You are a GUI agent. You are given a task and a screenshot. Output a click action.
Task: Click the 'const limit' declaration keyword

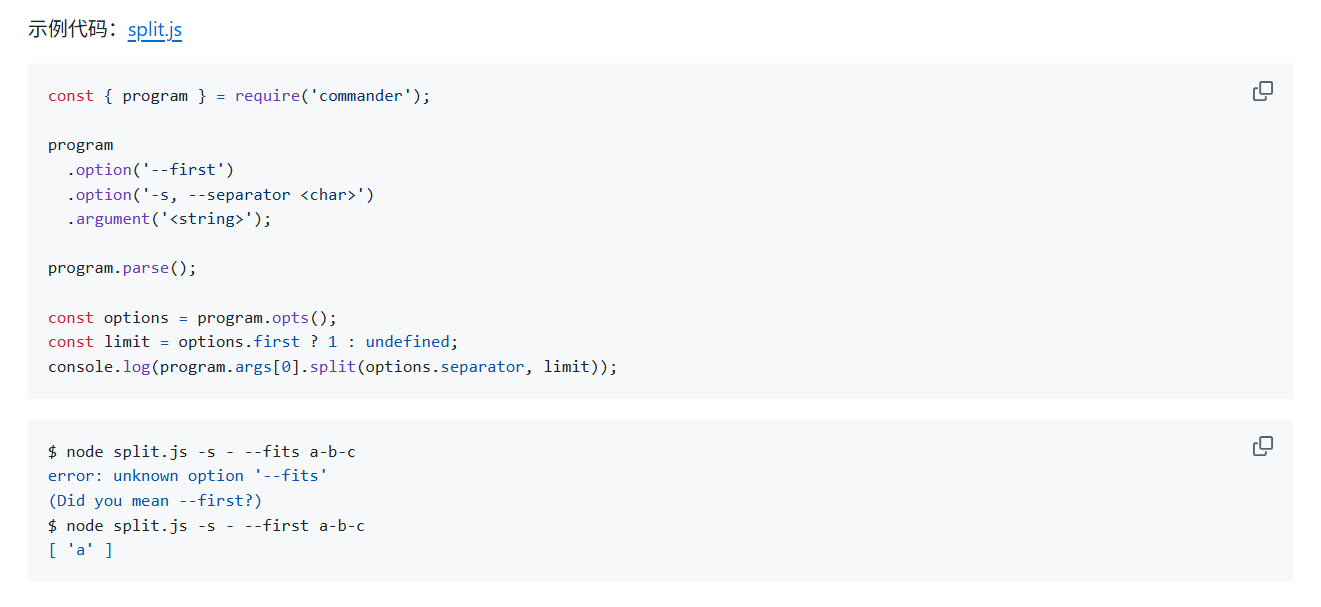point(71,342)
